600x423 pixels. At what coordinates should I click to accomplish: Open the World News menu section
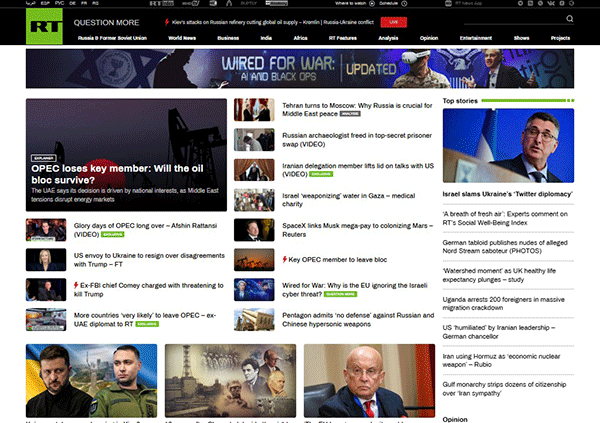tap(181, 37)
